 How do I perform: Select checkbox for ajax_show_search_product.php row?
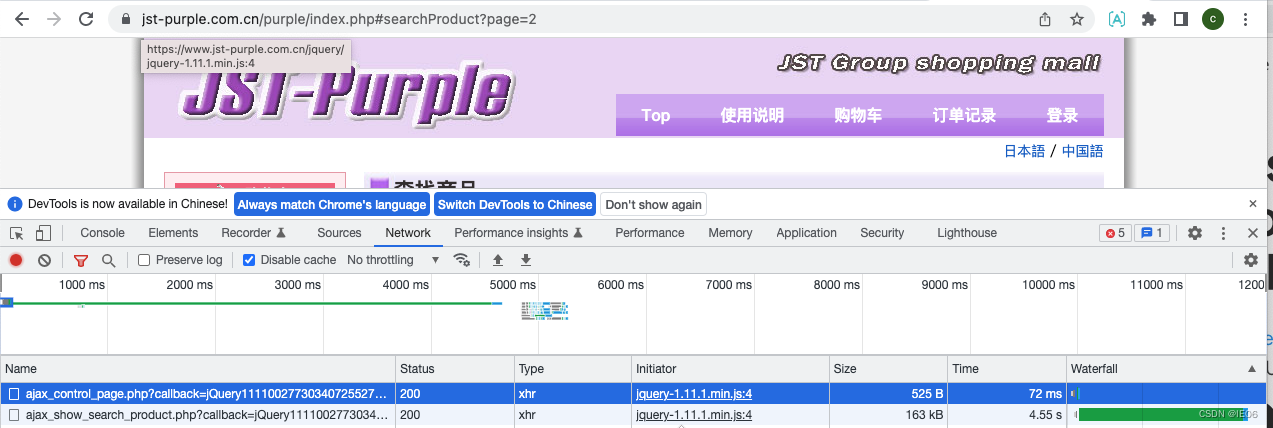(14, 415)
